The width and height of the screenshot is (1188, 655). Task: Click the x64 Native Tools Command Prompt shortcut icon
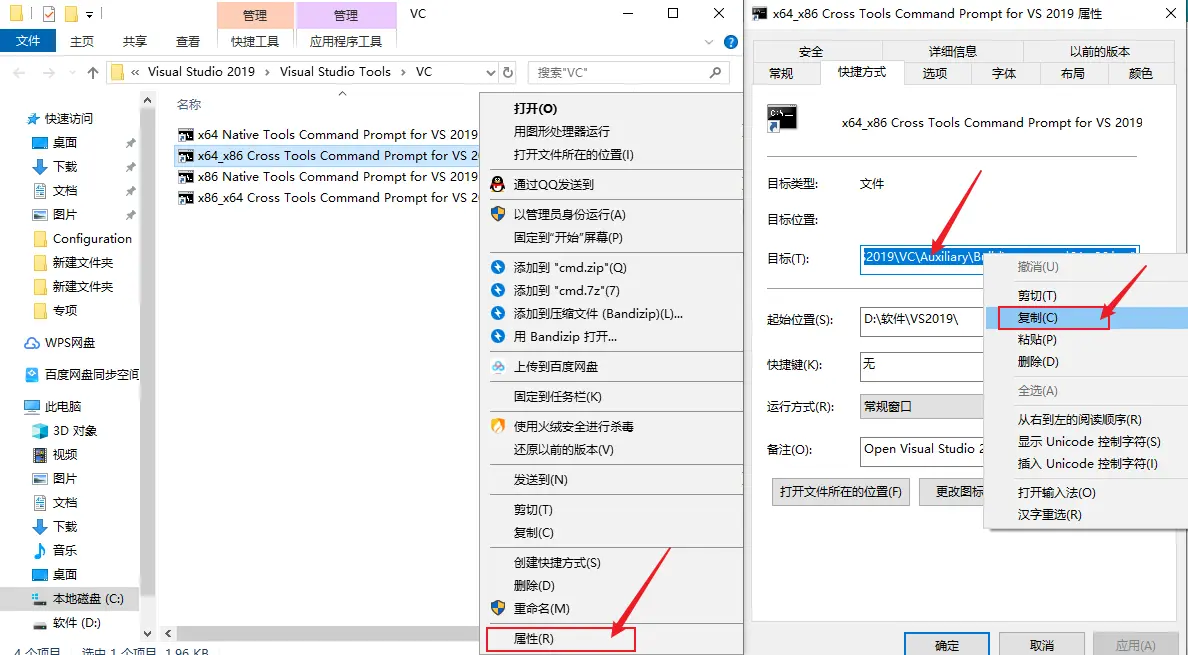[186, 135]
